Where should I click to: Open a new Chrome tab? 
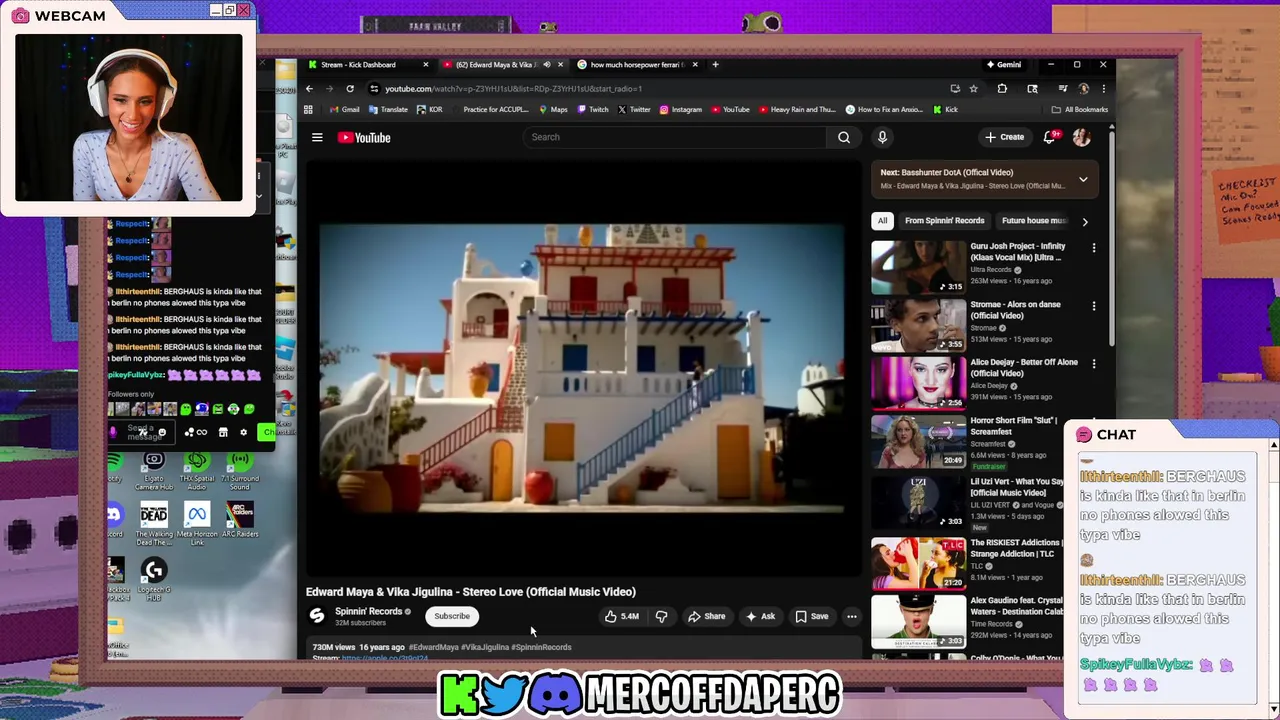point(715,65)
